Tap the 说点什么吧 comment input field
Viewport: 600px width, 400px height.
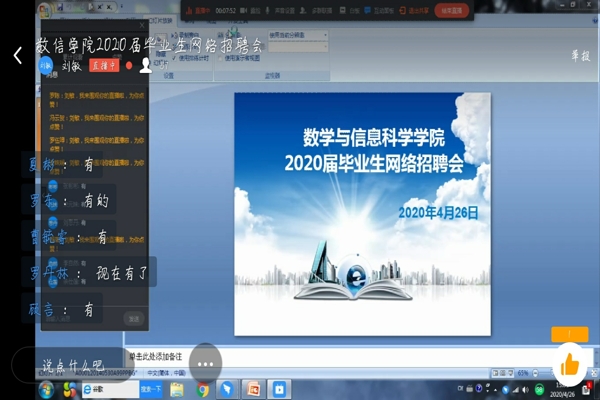pyautogui.click(x=73, y=365)
